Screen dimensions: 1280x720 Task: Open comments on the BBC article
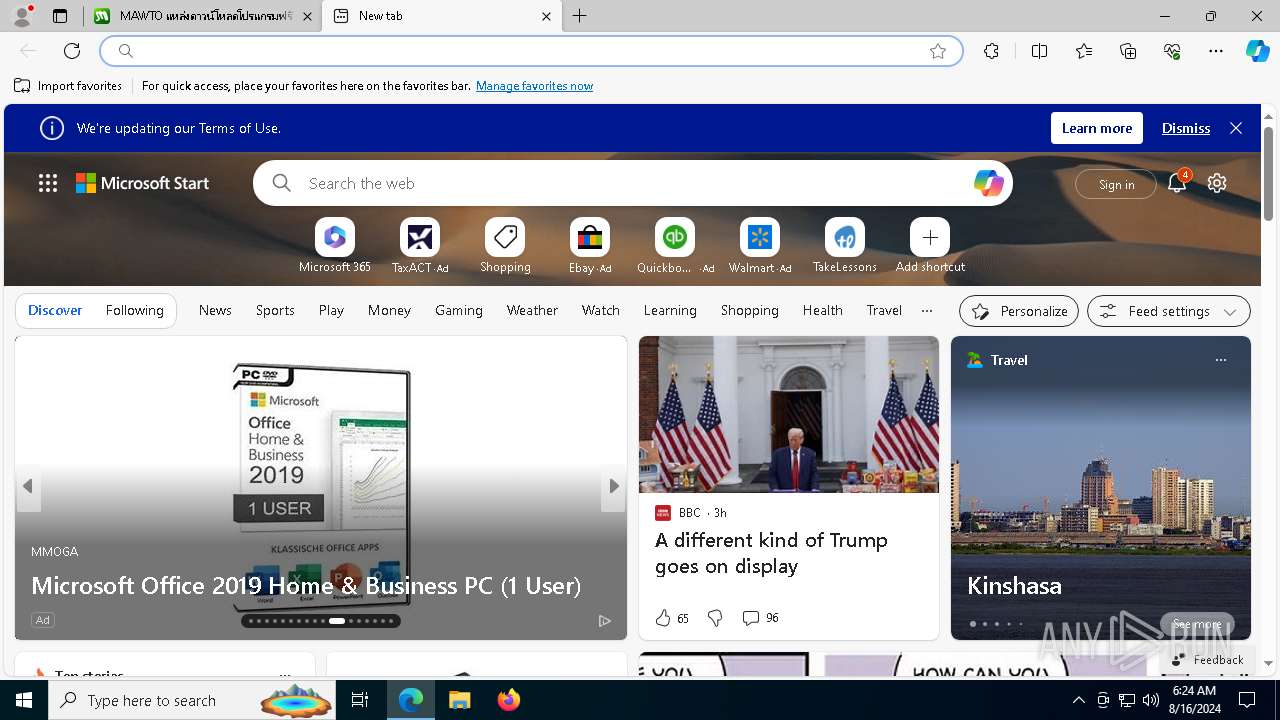click(760, 618)
